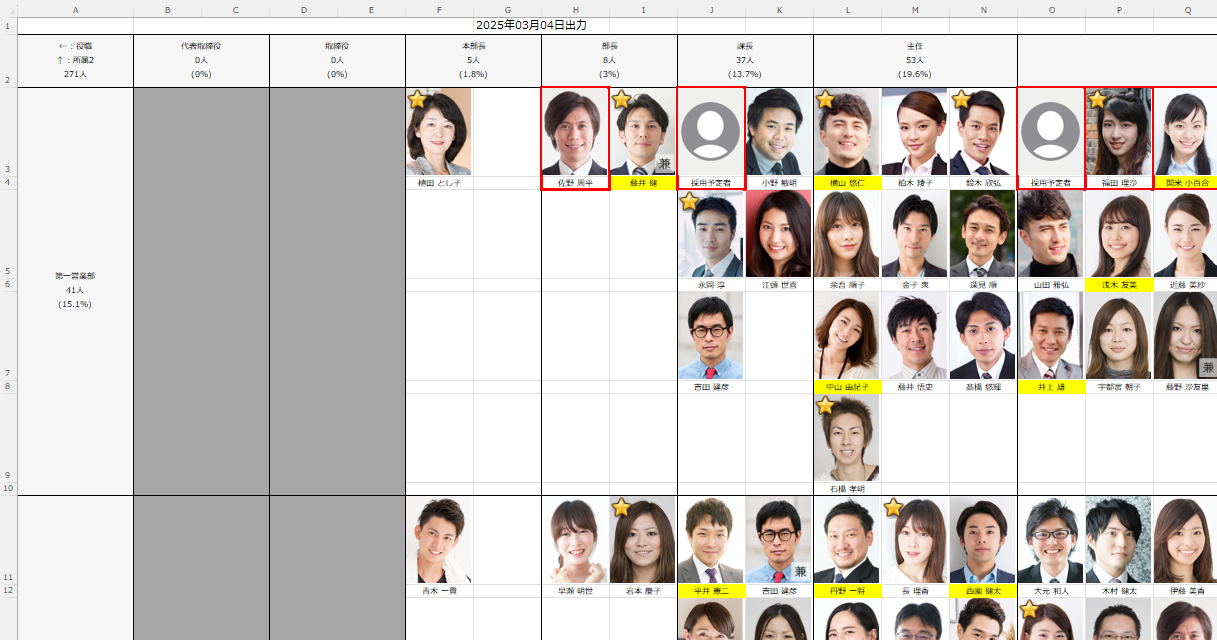The image size is (1217, 640).
Task: Click the star badge on 横山 悠仁's photo
Action: pos(825,99)
